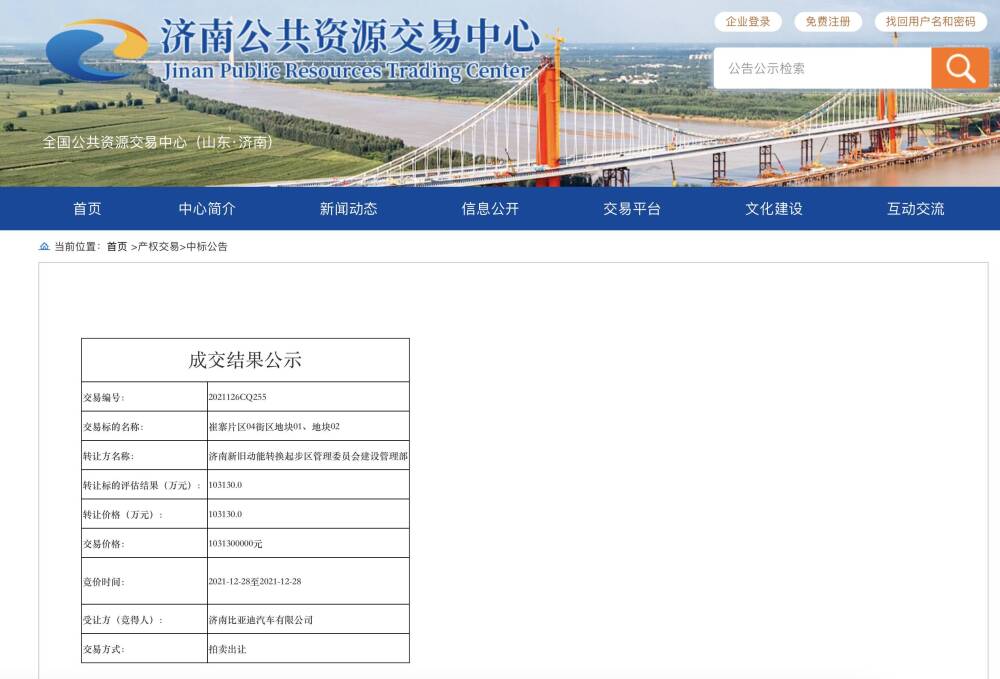This screenshot has width=1000, height=679.
Task: Click the orange search magnifier button
Action: pyautogui.click(x=959, y=68)
